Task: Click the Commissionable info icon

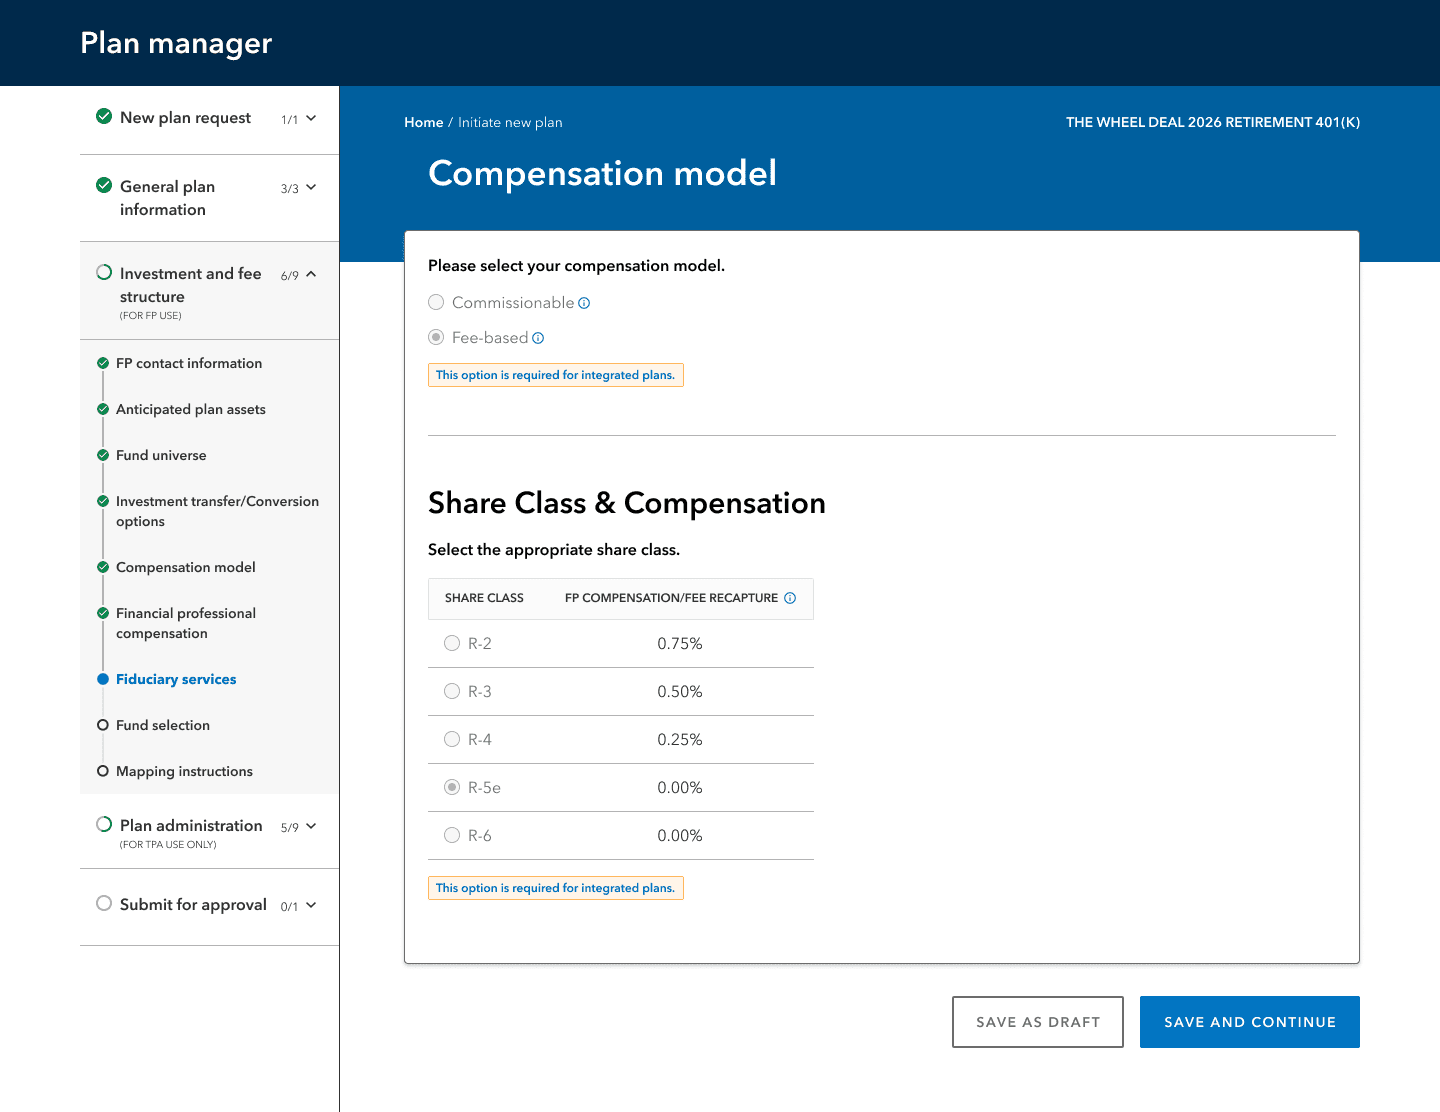Action: tap(584, 303)
